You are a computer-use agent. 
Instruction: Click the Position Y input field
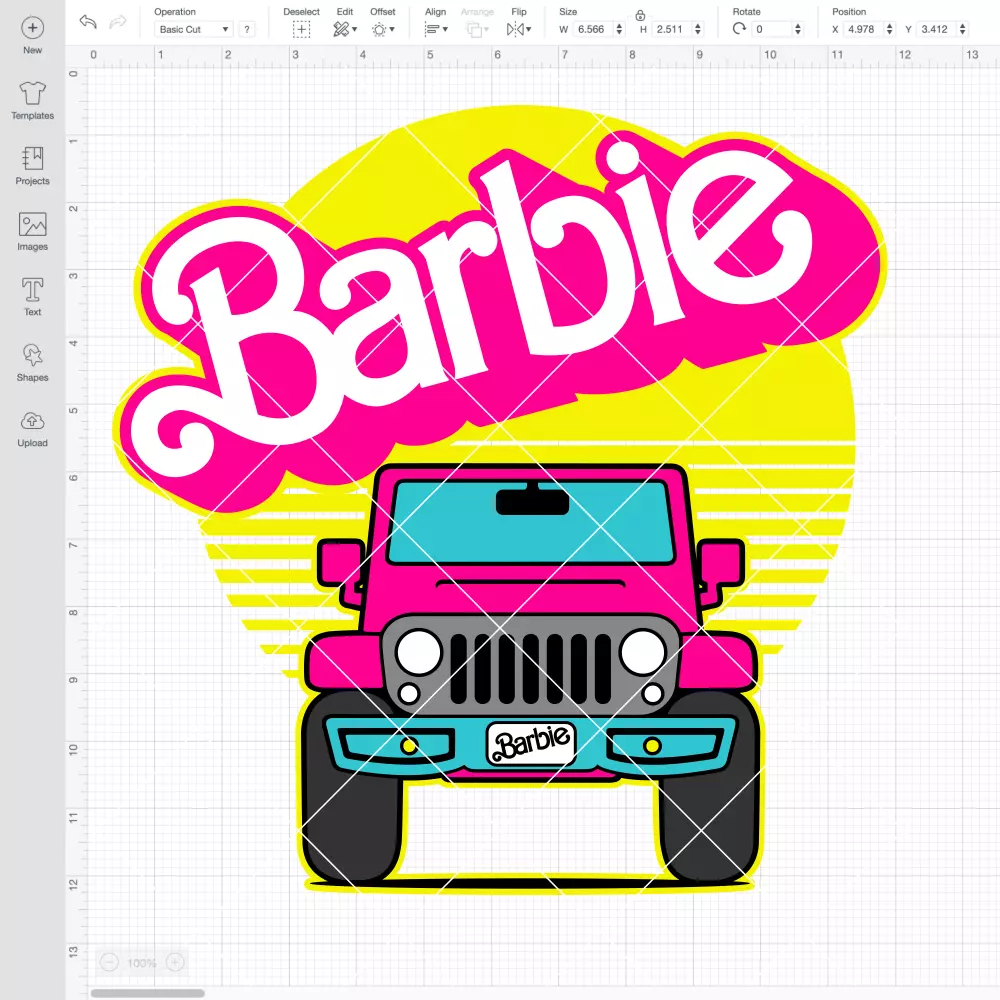coord(937,29)
